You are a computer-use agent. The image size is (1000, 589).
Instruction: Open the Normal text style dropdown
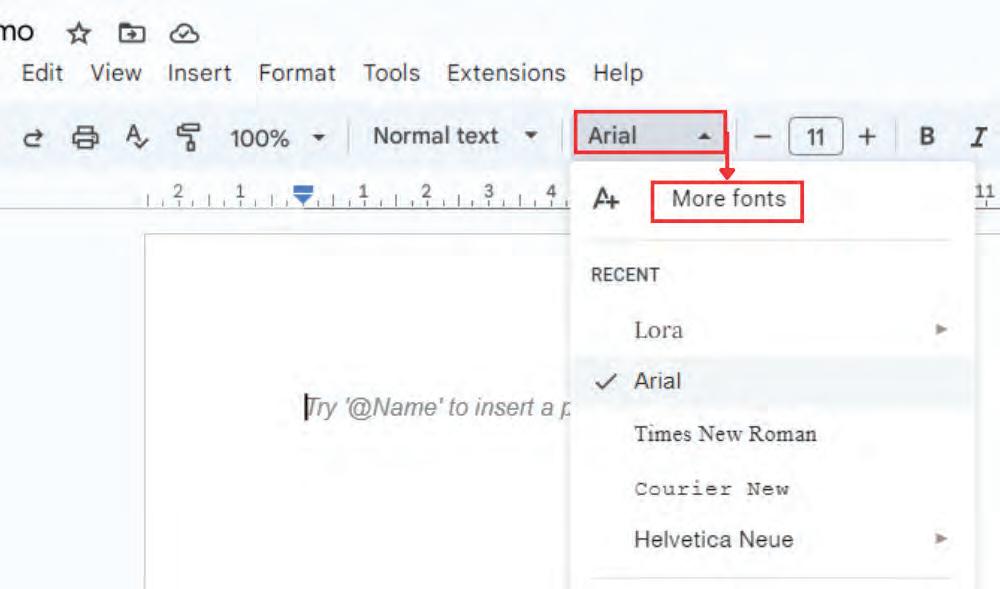[x=455, y=136]
